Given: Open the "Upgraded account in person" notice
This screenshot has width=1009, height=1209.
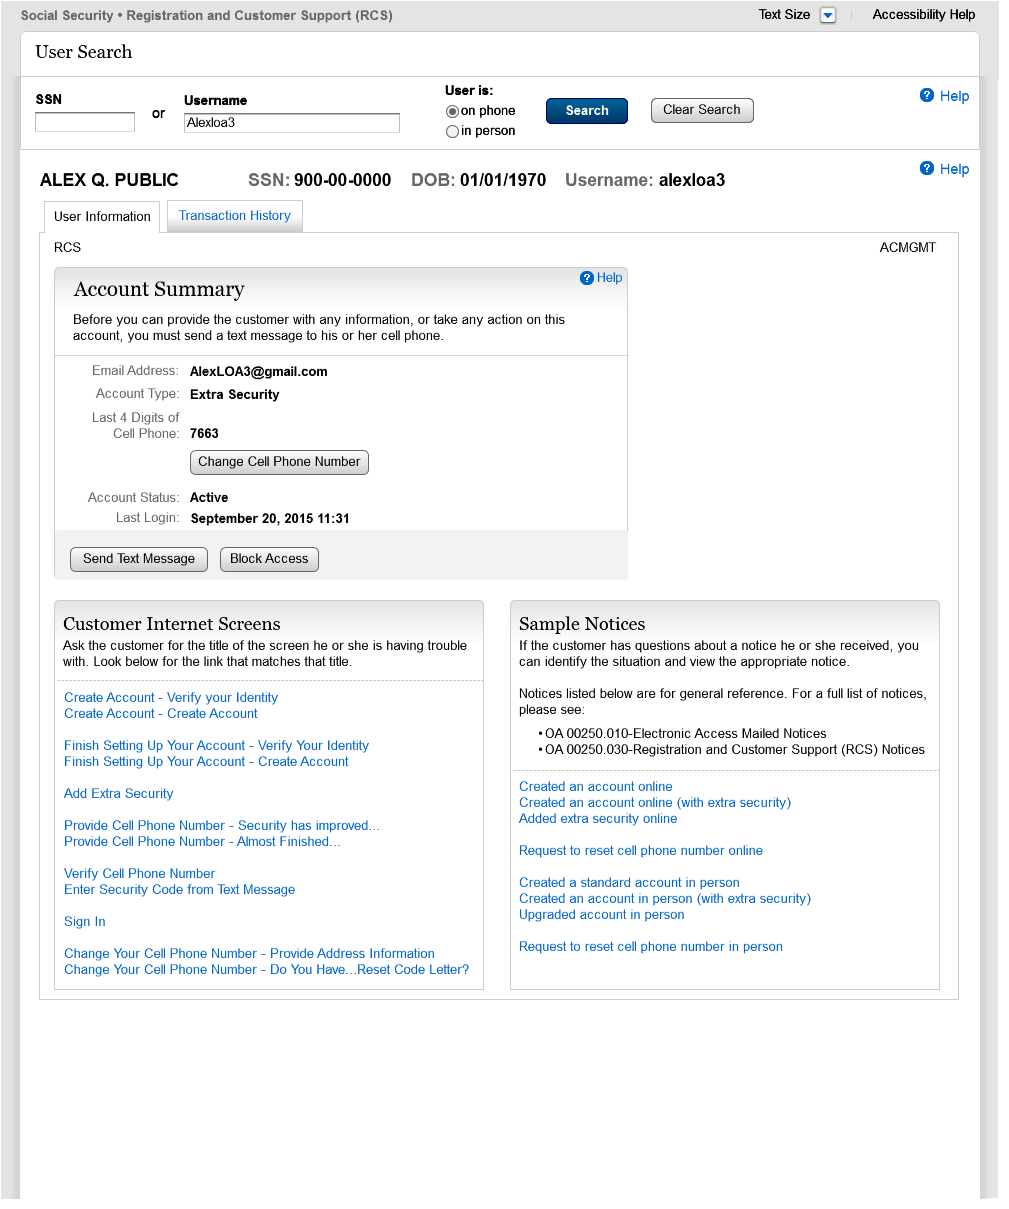Looking at the screenshot, I should 601,915.
